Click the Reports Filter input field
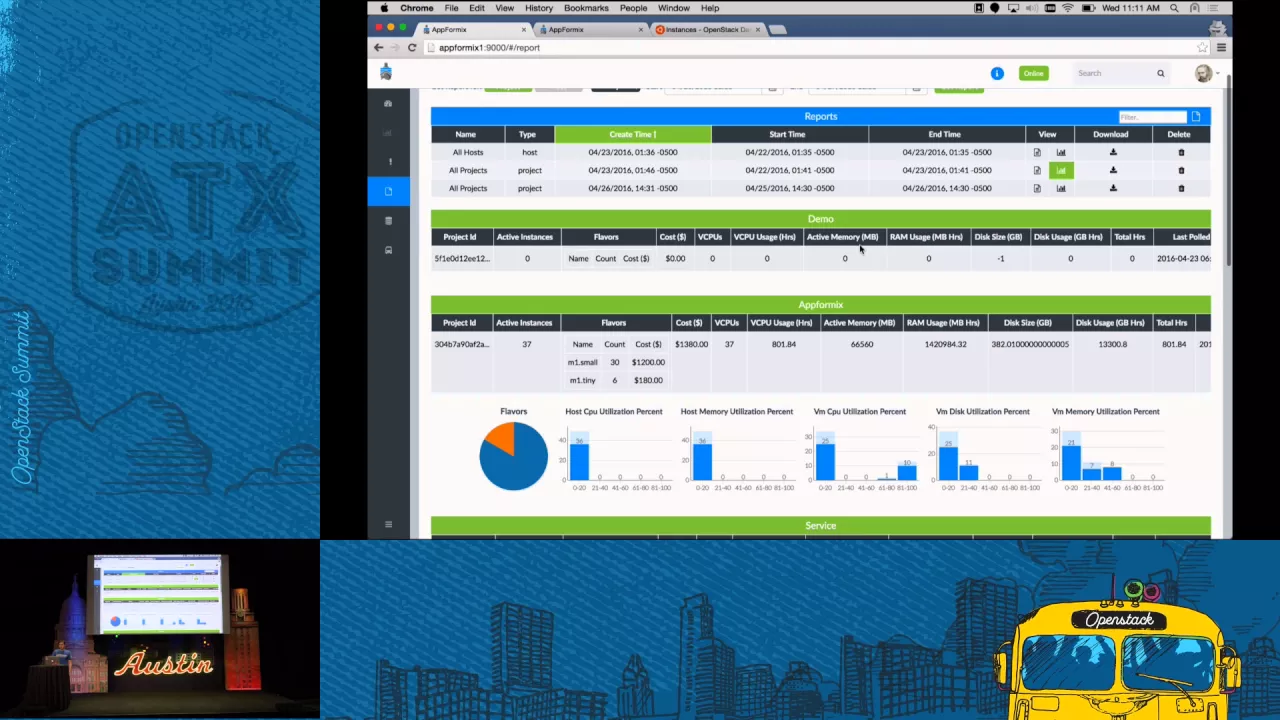Viewport: 1280px width, 720px height. 1151,117
